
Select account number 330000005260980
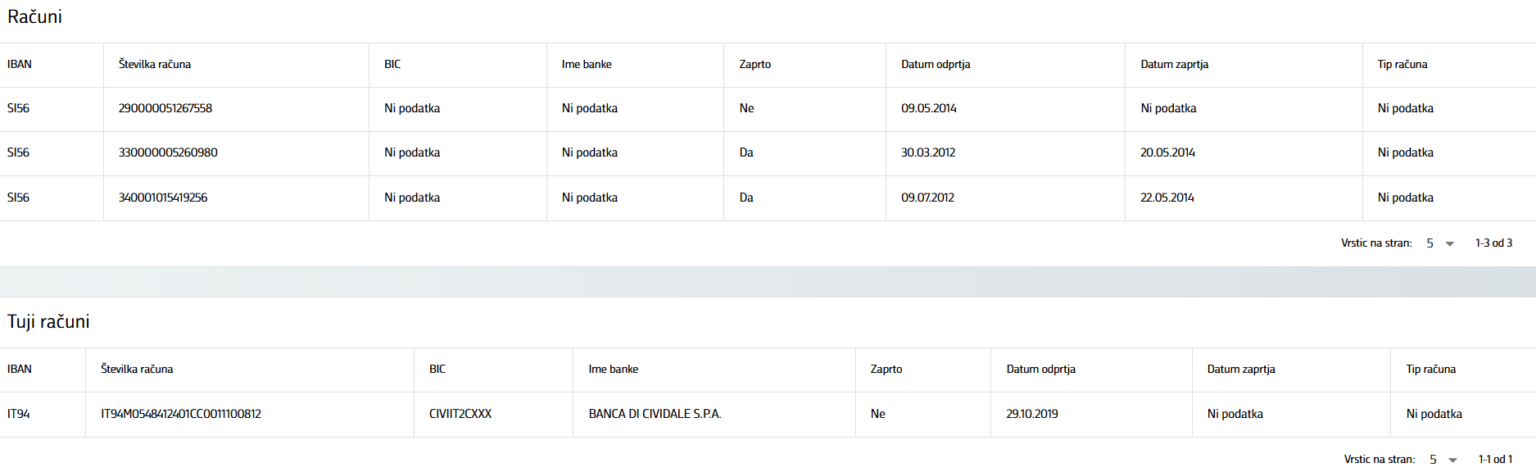pyautogui.click(x=167, y=153)
